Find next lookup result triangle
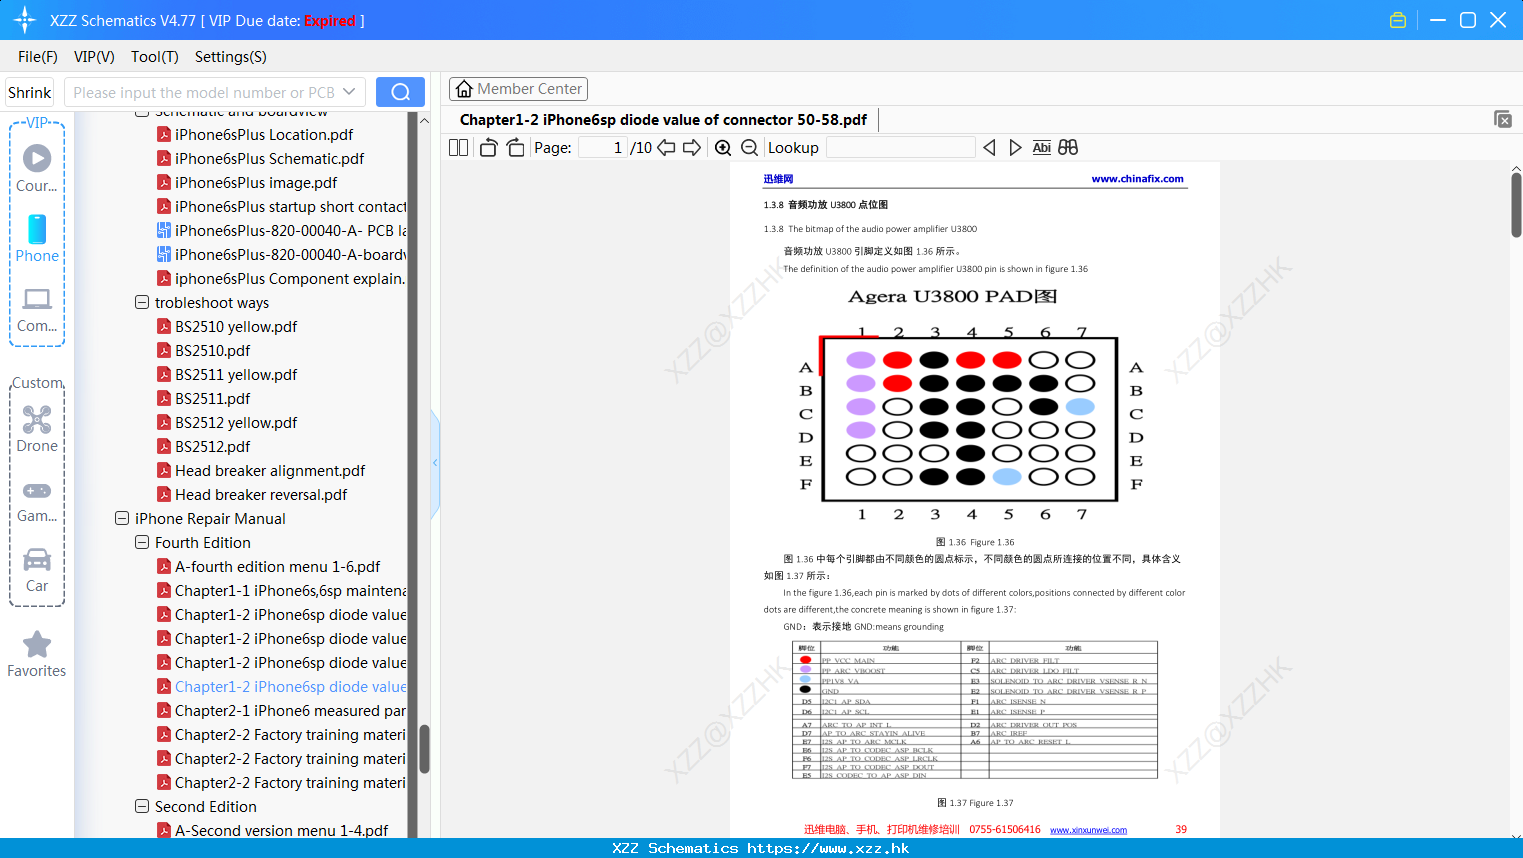Screen dimensions: 1523x858 pos(1015,148)
